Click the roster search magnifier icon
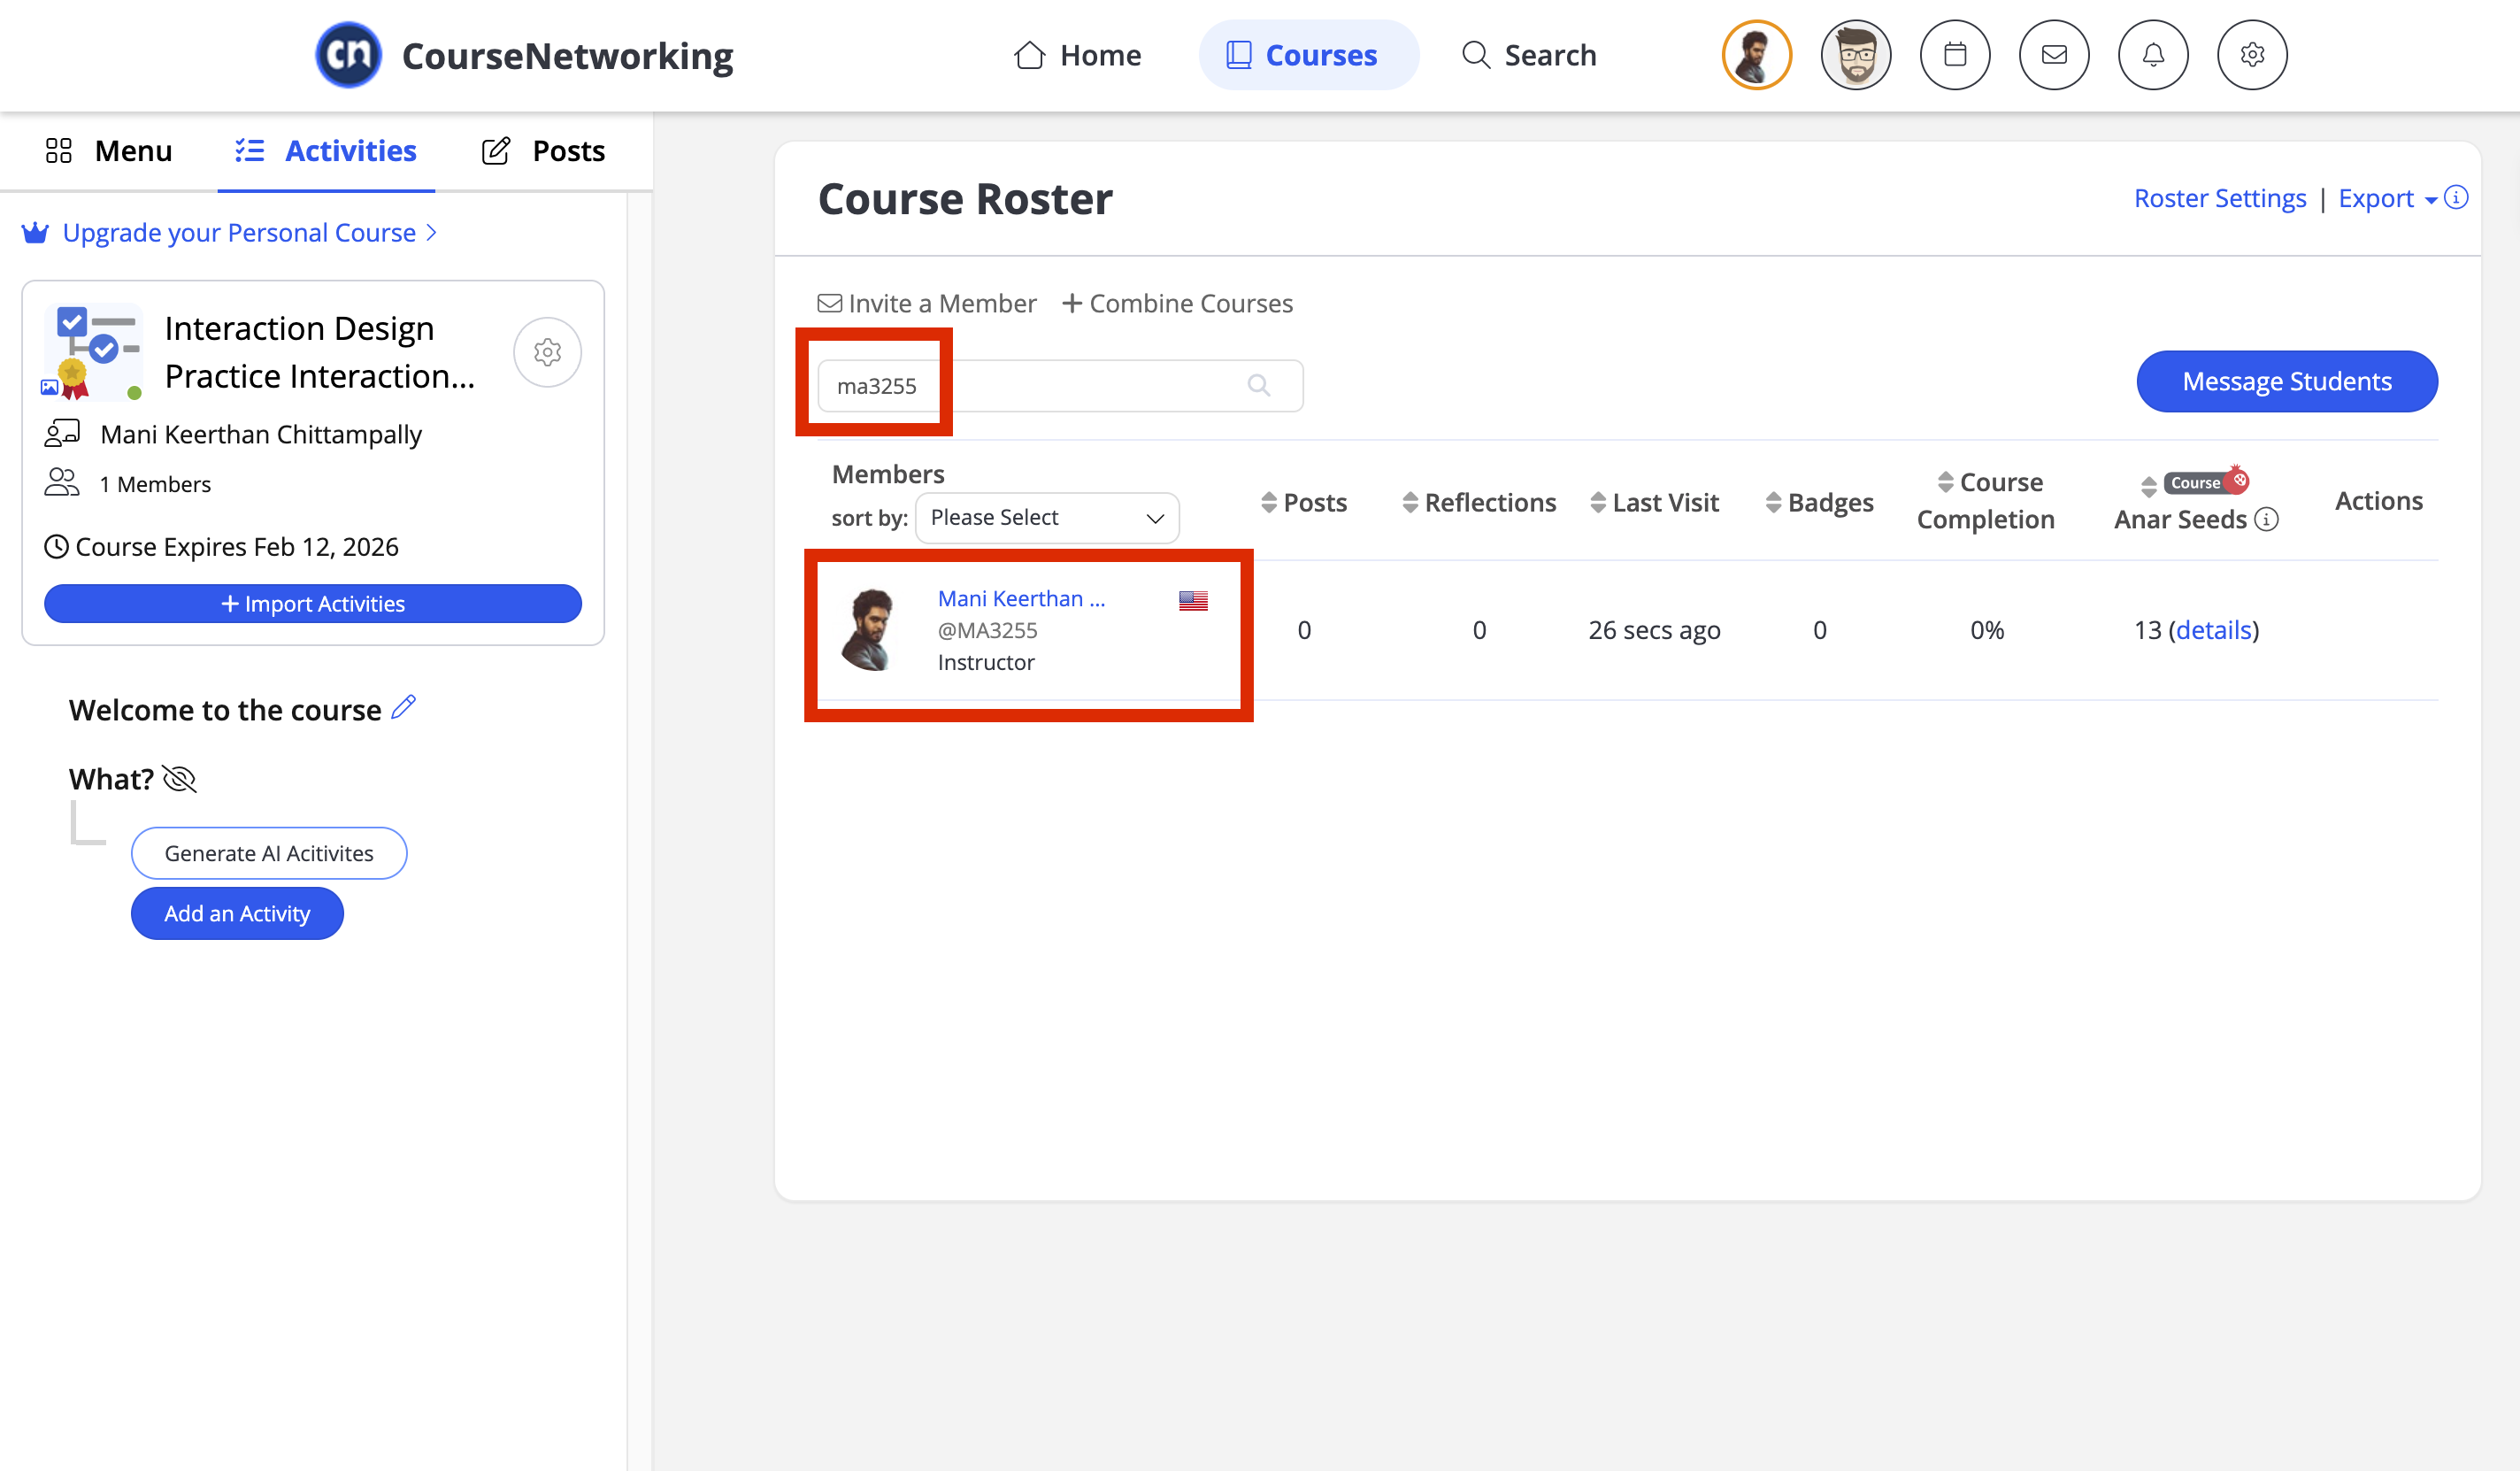Screen dimensions: 2520x1471 pos(1258,385)
